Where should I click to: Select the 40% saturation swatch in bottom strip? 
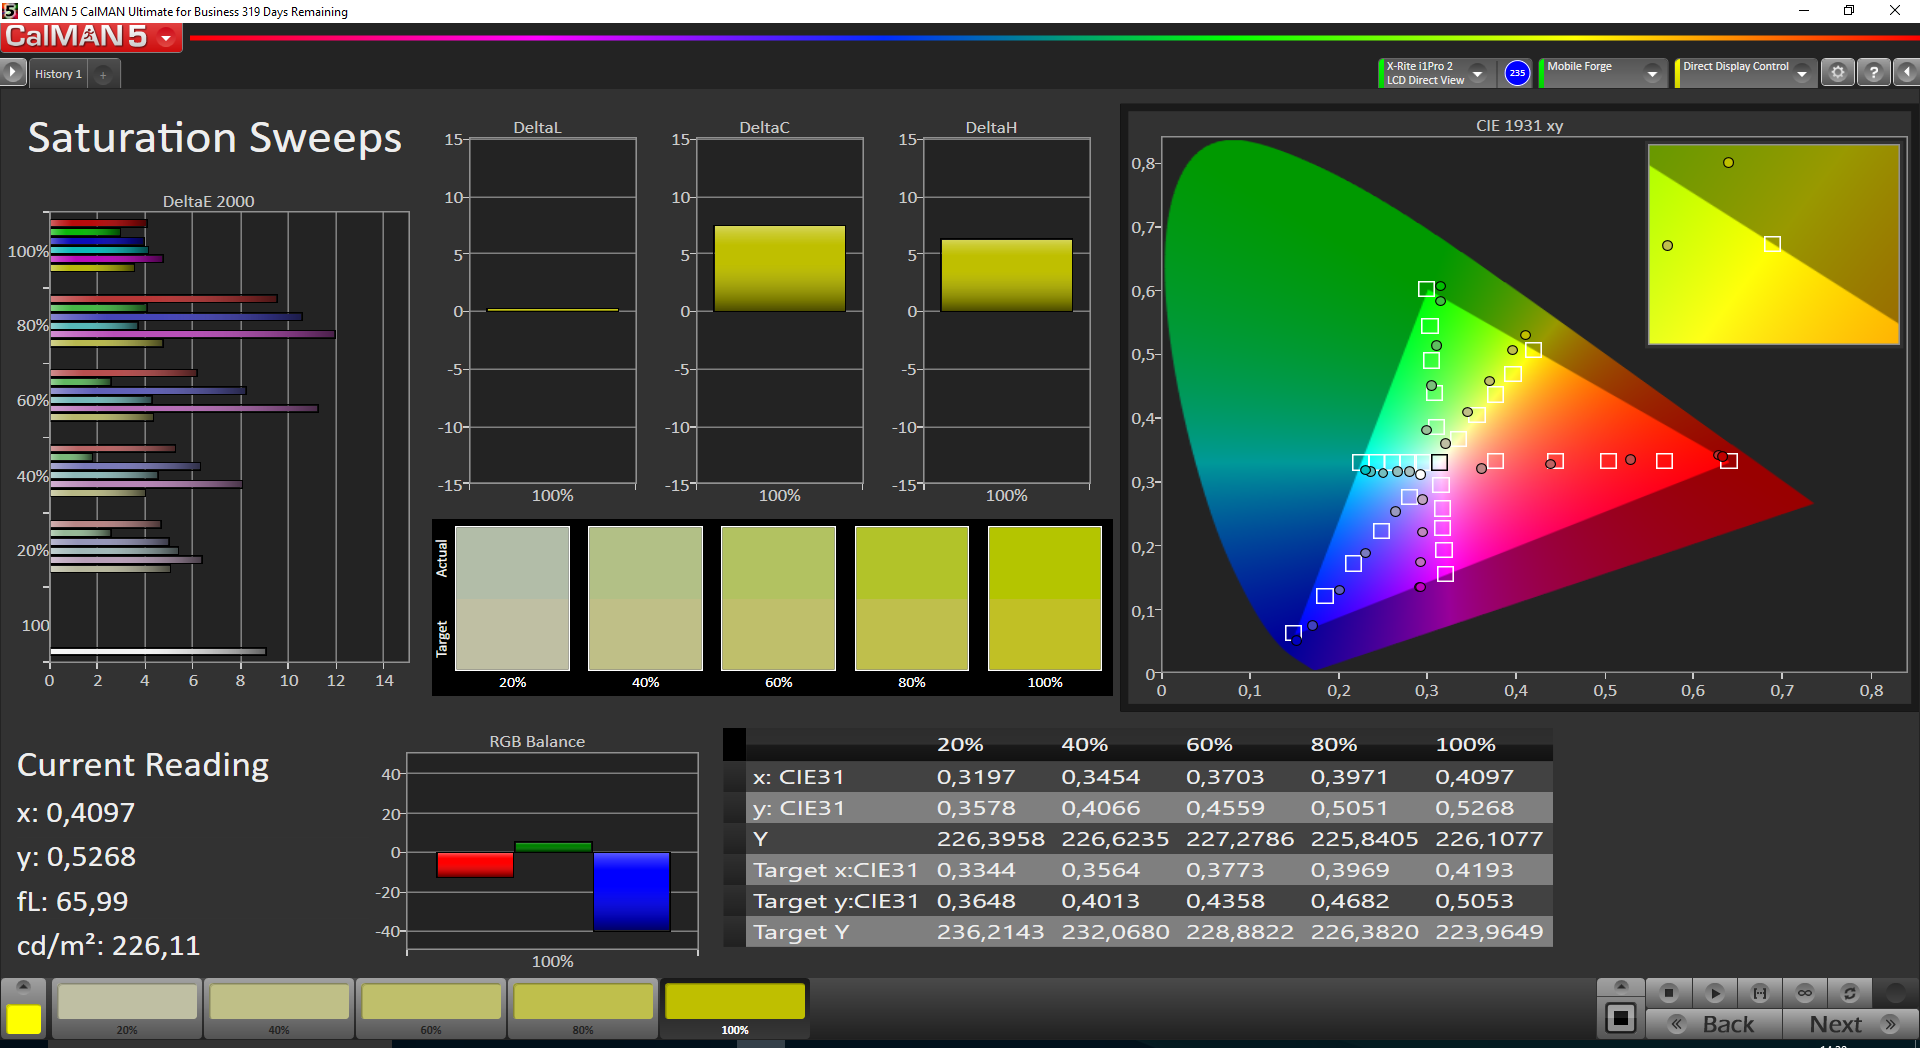pos(279,1009)
